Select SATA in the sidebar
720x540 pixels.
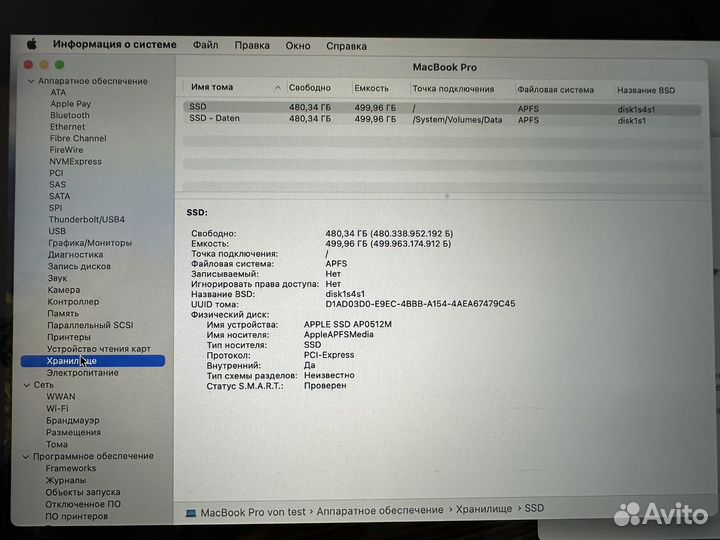(x=60, y=196)
